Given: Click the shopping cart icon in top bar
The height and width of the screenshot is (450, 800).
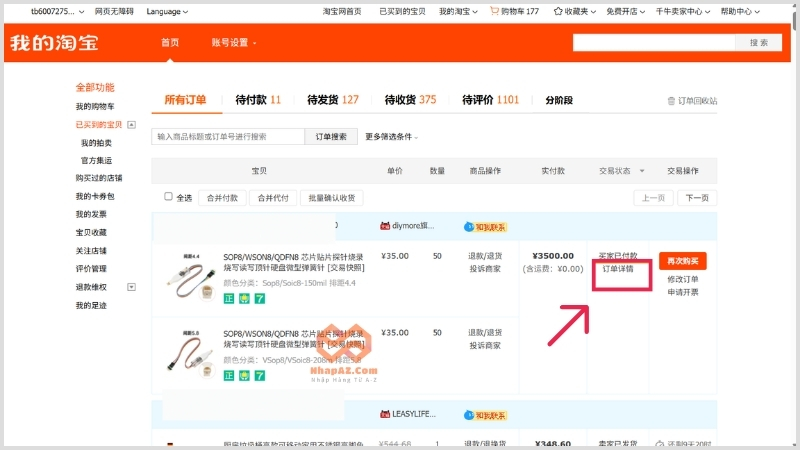Looking at the screenshot, I should (x=494, y=11).
